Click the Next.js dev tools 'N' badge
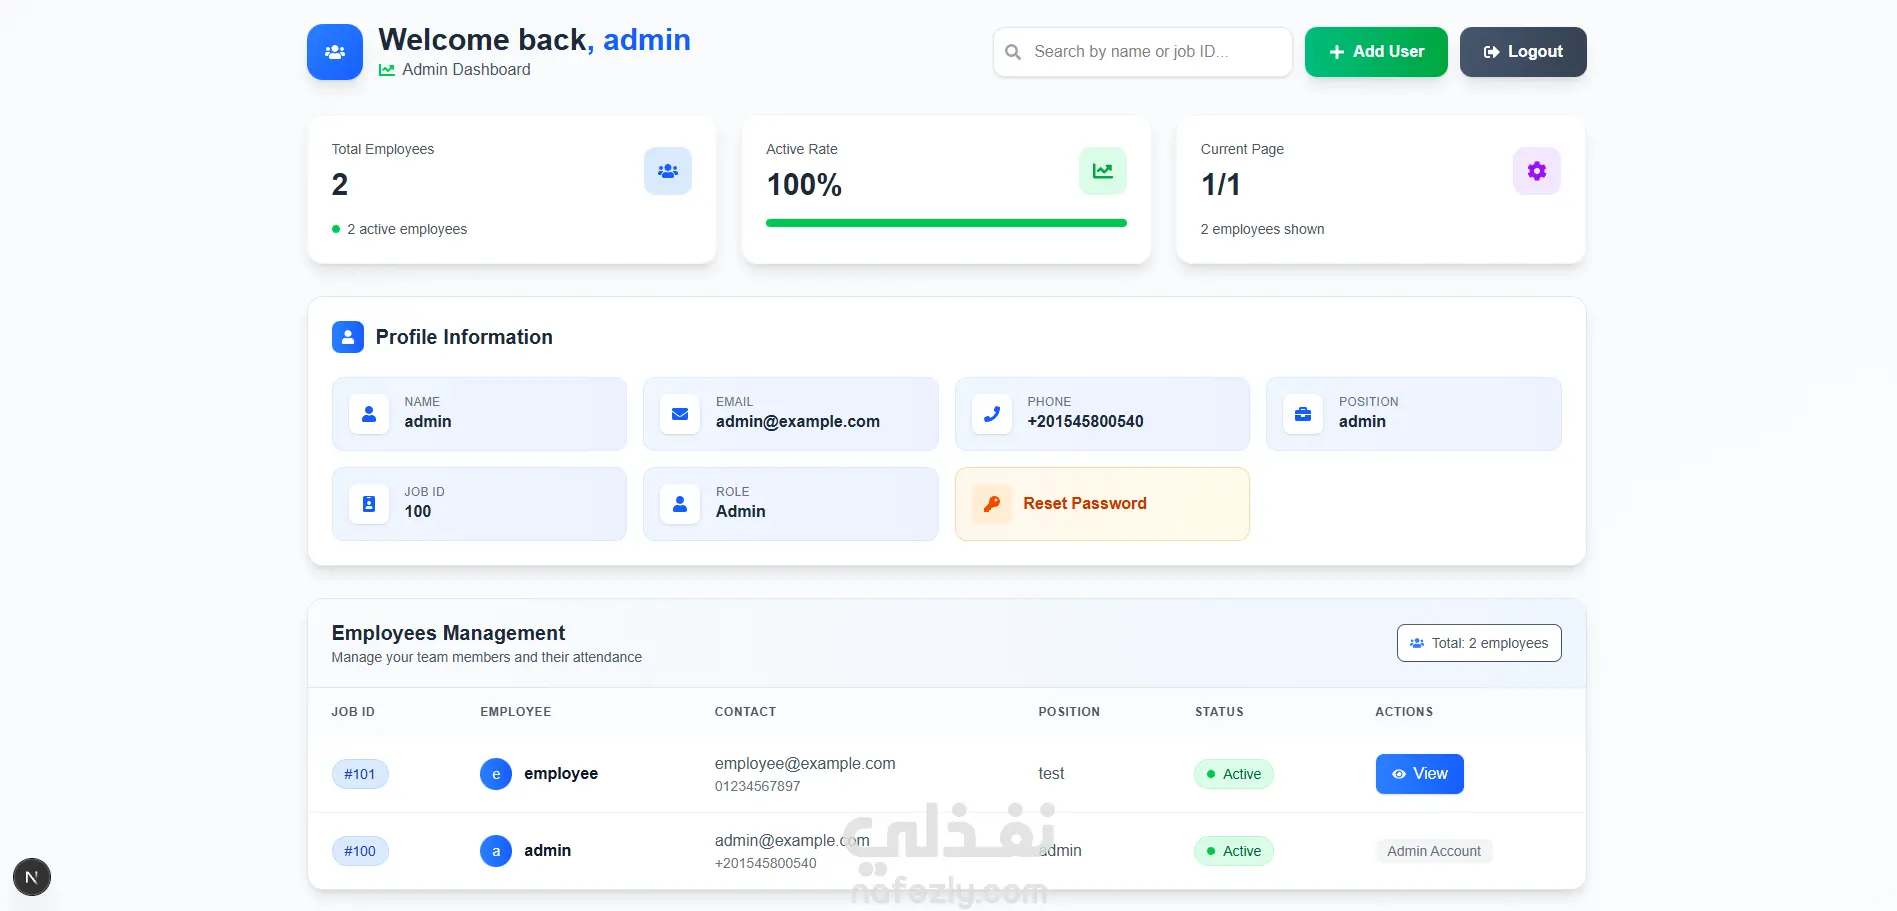The width and height of the screenshot is (1897, 911). click(32, 878)
